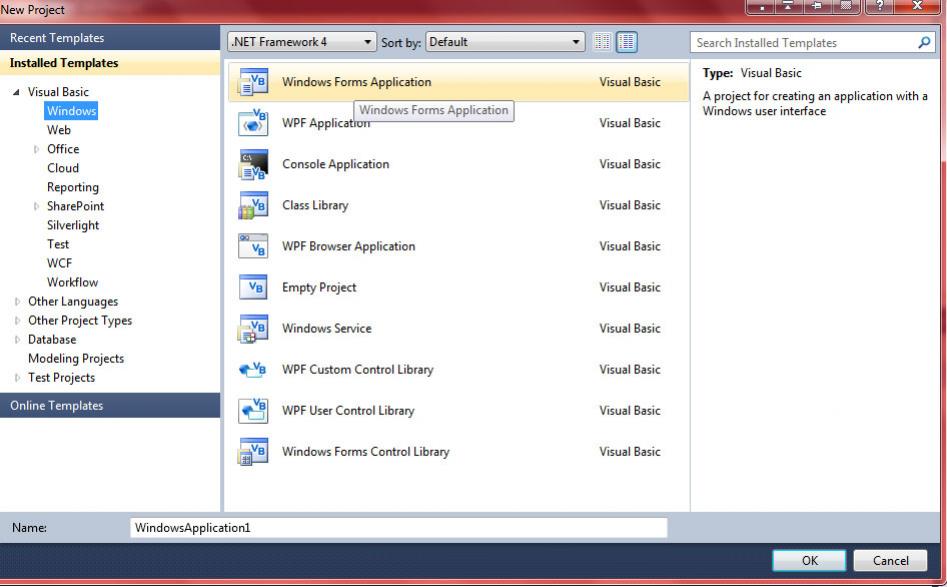Select the Test category under Visual Basic
The height and width of the screenshot is (587, 947).
(58, 244)
